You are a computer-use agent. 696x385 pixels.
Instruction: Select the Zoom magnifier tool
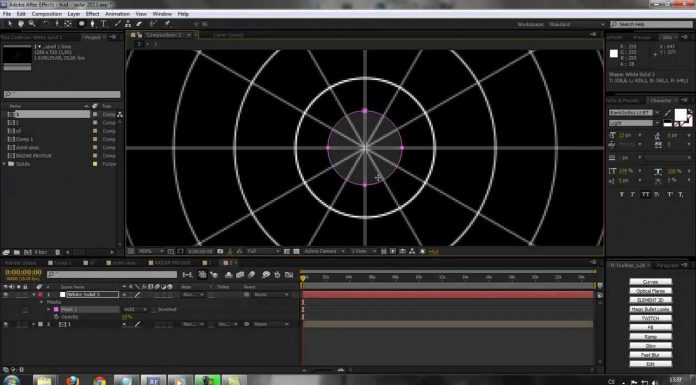(x=32, y=24)
